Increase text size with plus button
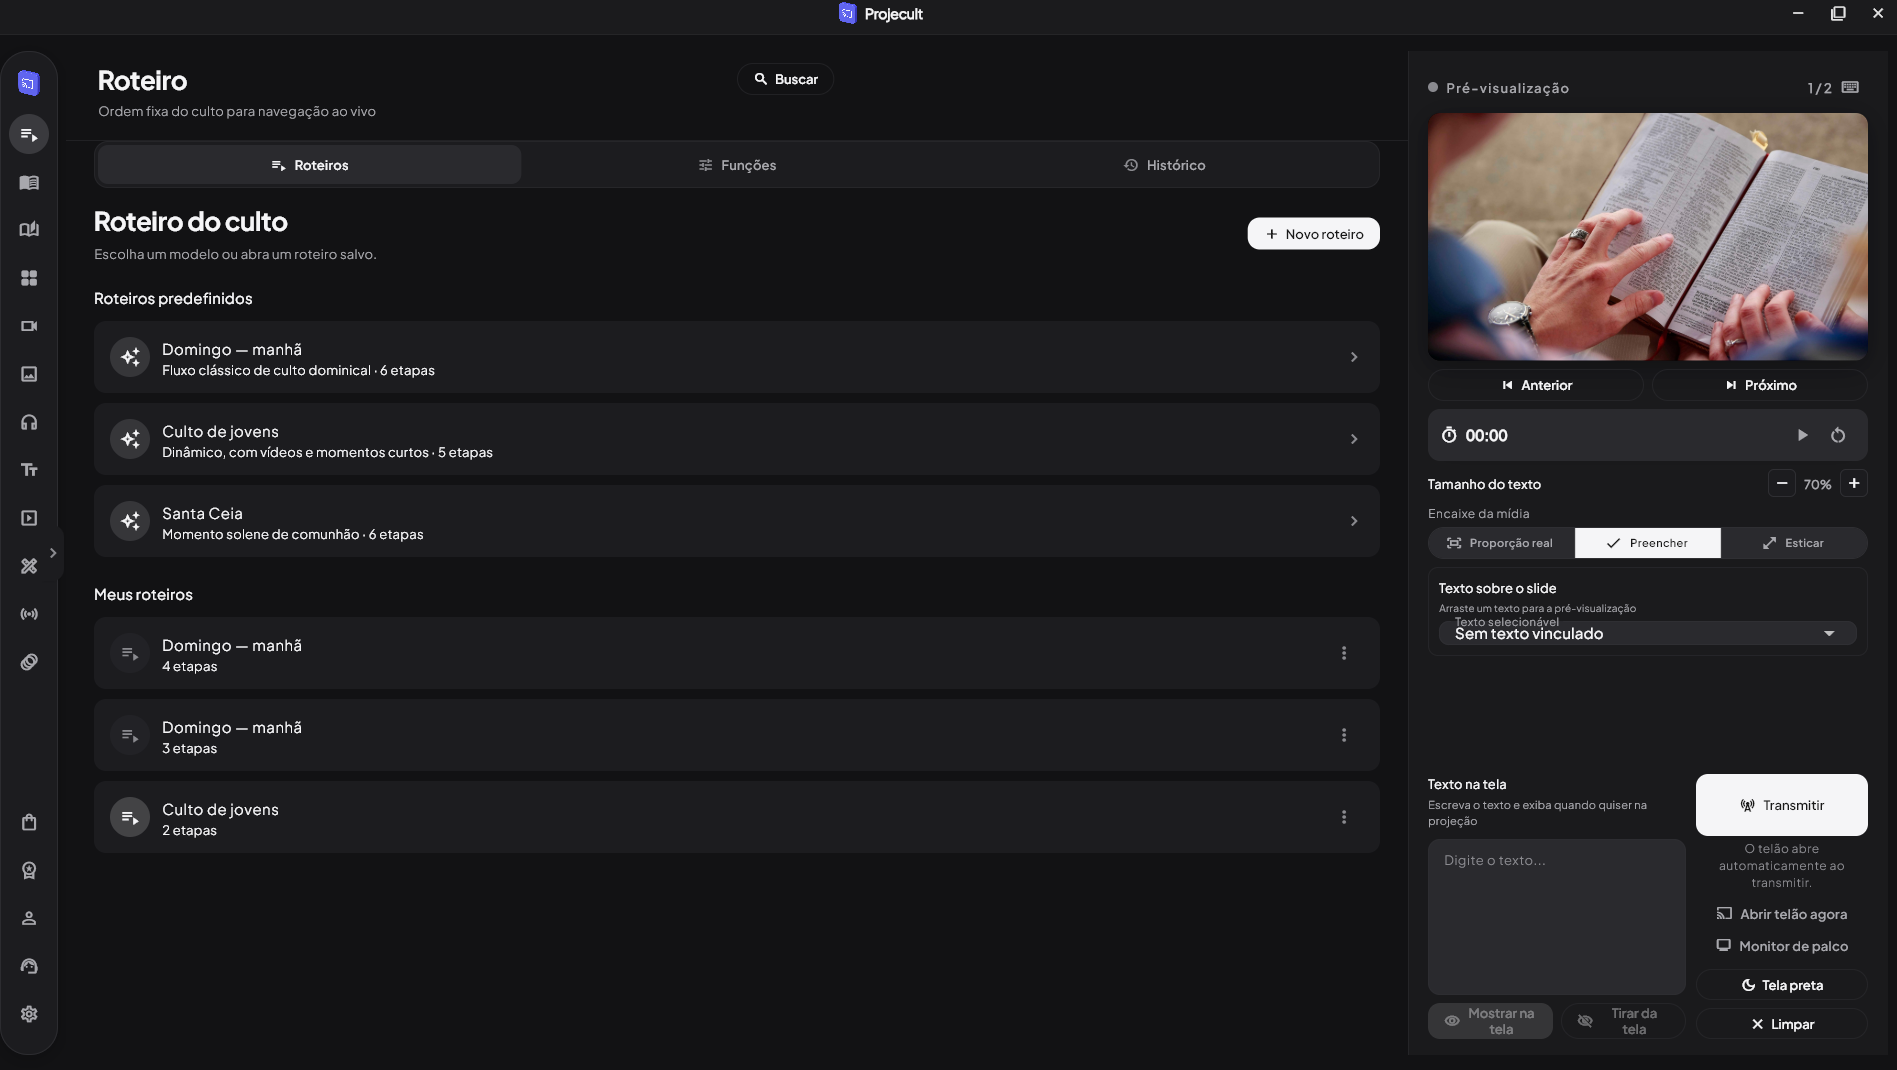The height and width of the screenshot is (1070, 1897). tap(1854, 484)
